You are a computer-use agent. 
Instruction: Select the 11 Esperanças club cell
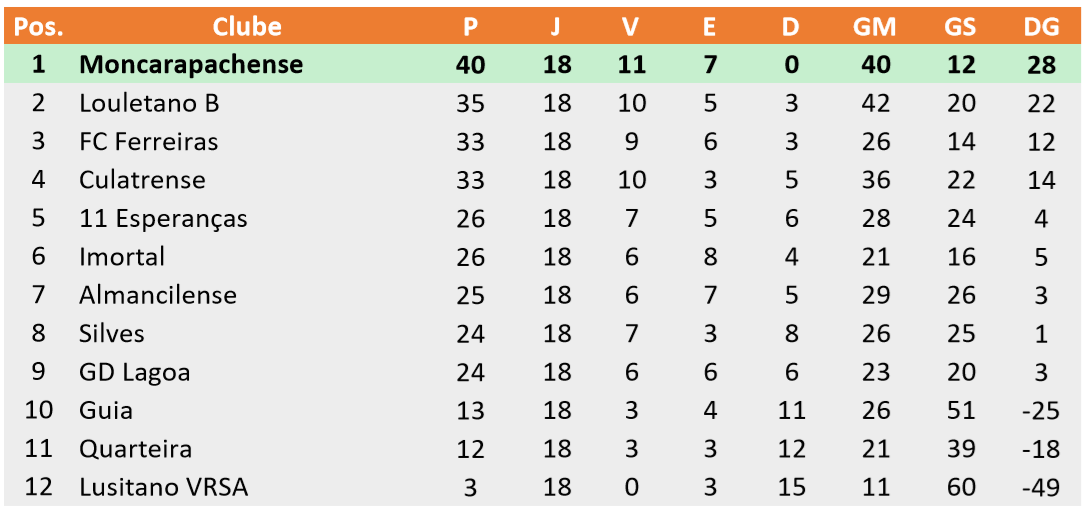pyautogui.click(x=163, y=219)
